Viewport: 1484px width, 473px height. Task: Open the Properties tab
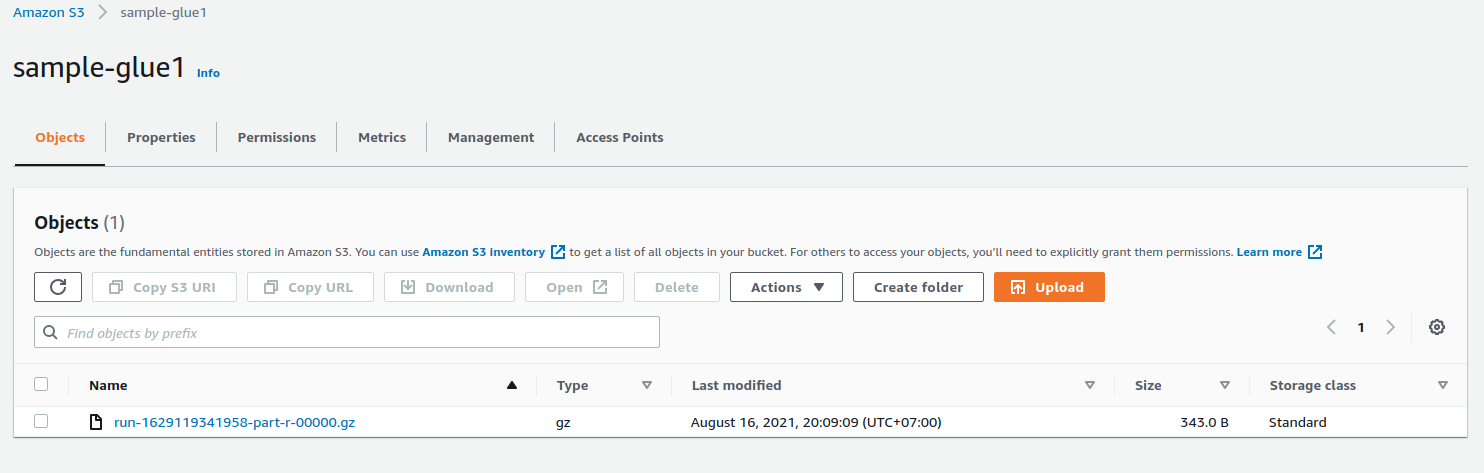[161, 137]
